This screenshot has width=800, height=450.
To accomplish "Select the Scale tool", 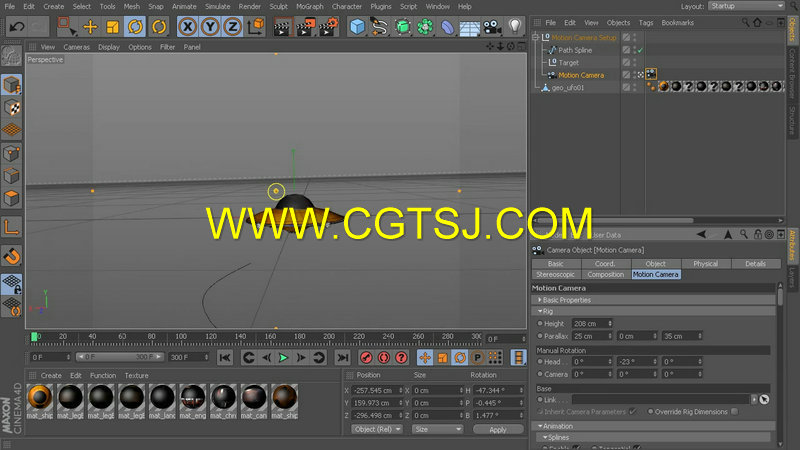I will [113, 27].
